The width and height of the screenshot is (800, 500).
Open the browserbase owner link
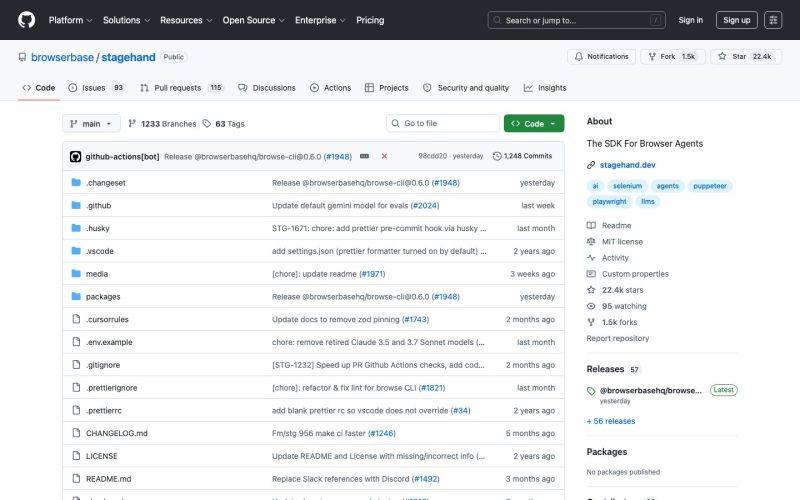point(62,57)
